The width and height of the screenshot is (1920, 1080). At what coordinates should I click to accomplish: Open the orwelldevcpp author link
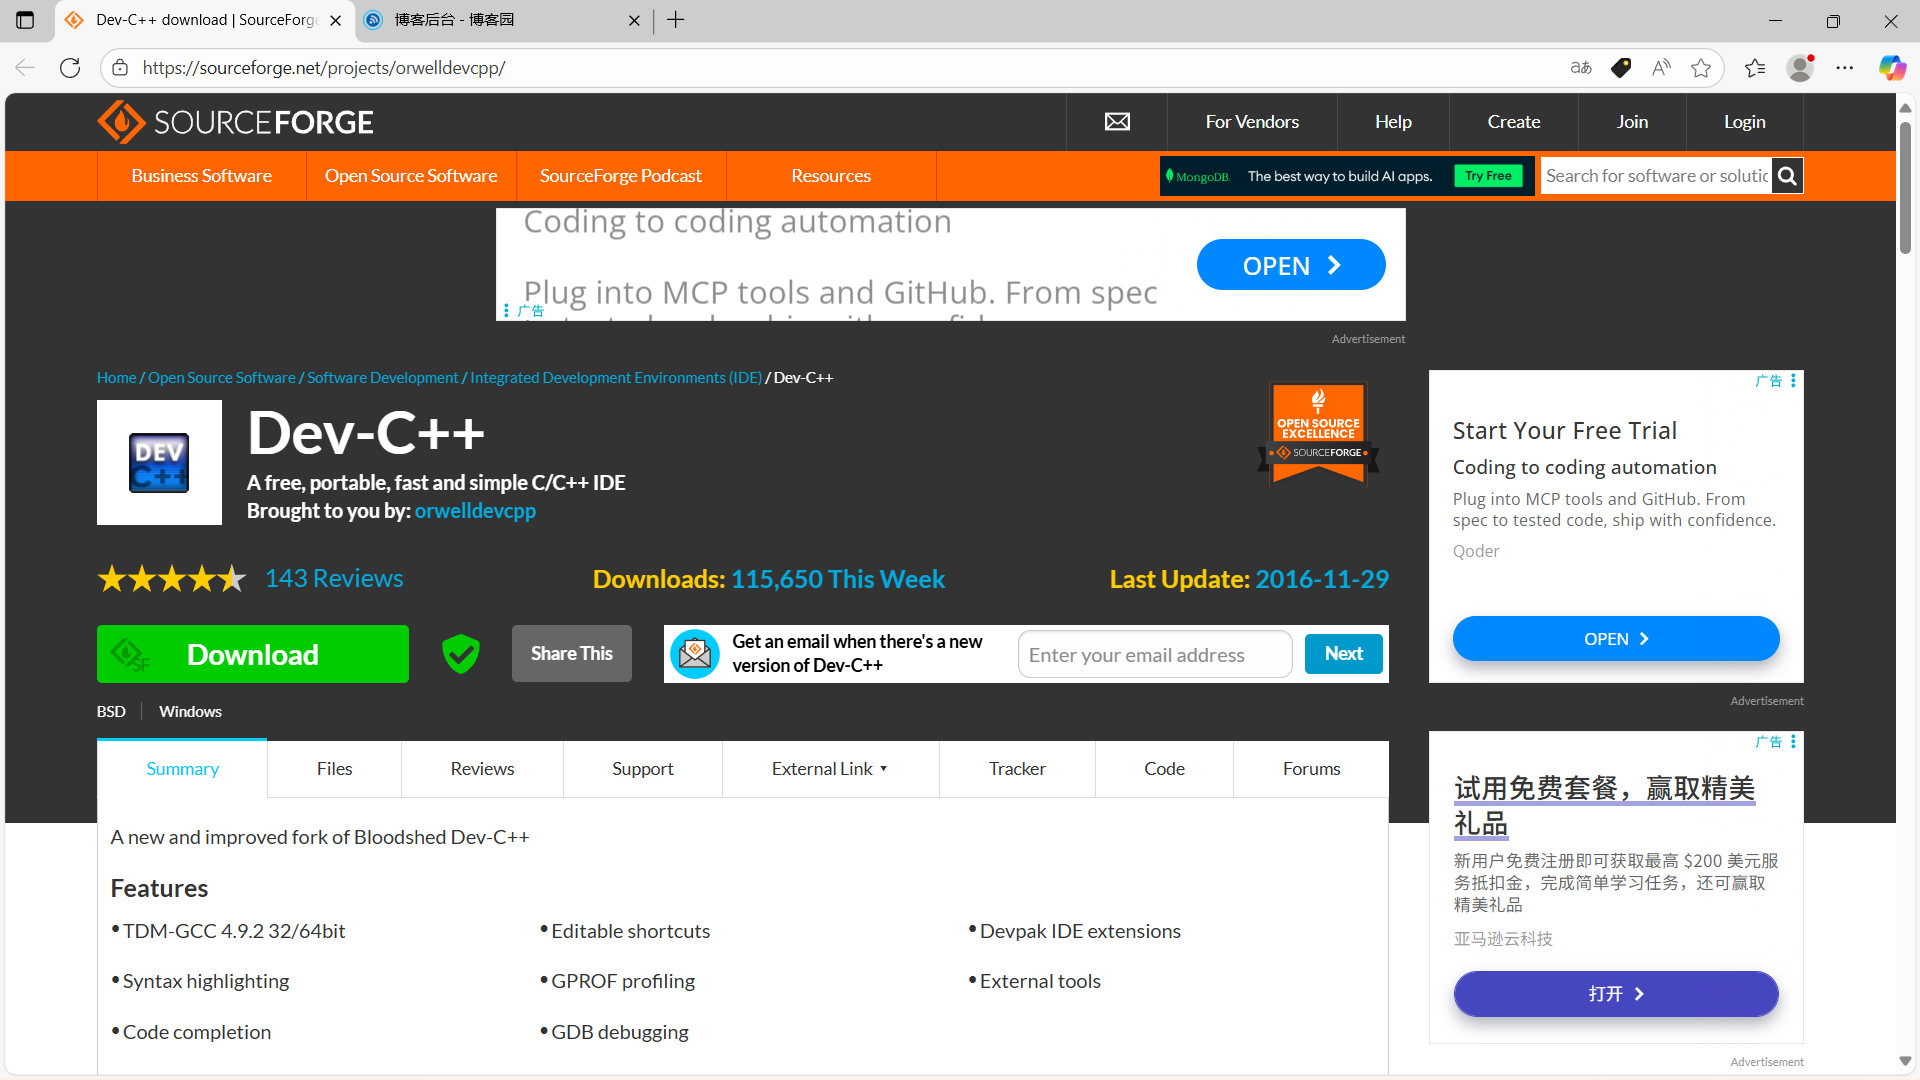[x=475, y=511]
